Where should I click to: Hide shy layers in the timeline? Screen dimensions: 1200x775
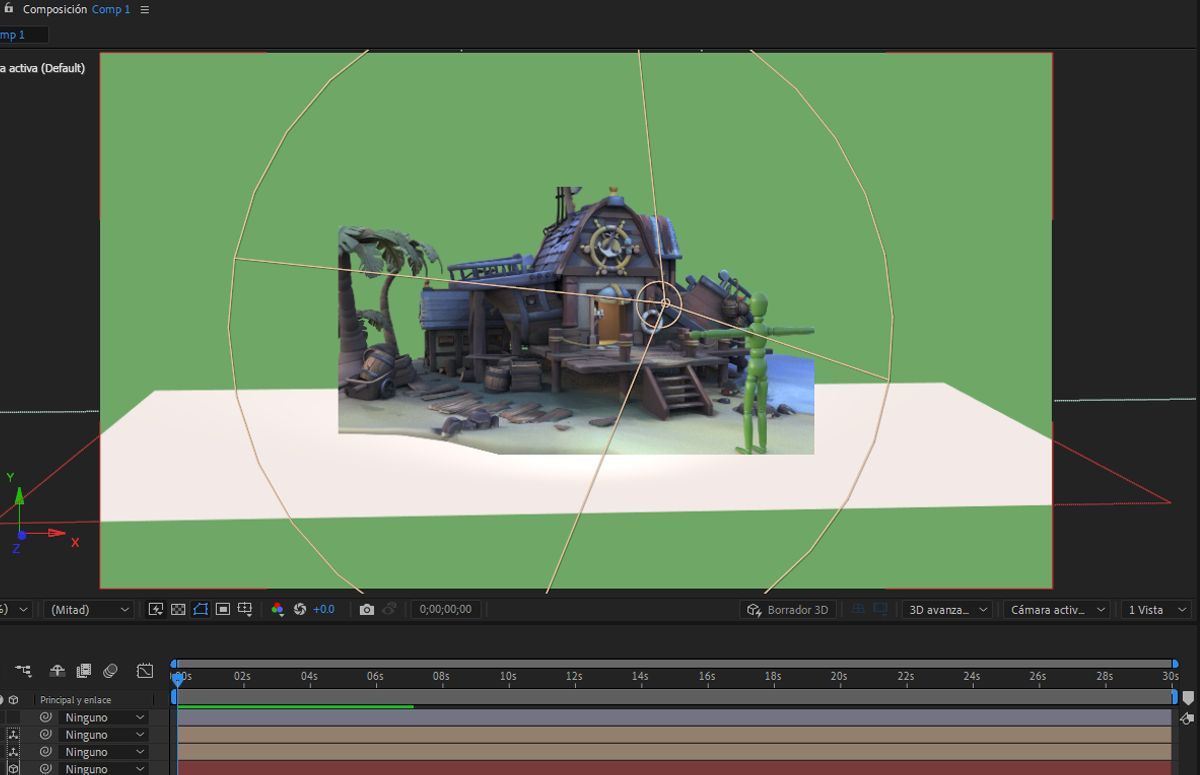pos(57,671)
